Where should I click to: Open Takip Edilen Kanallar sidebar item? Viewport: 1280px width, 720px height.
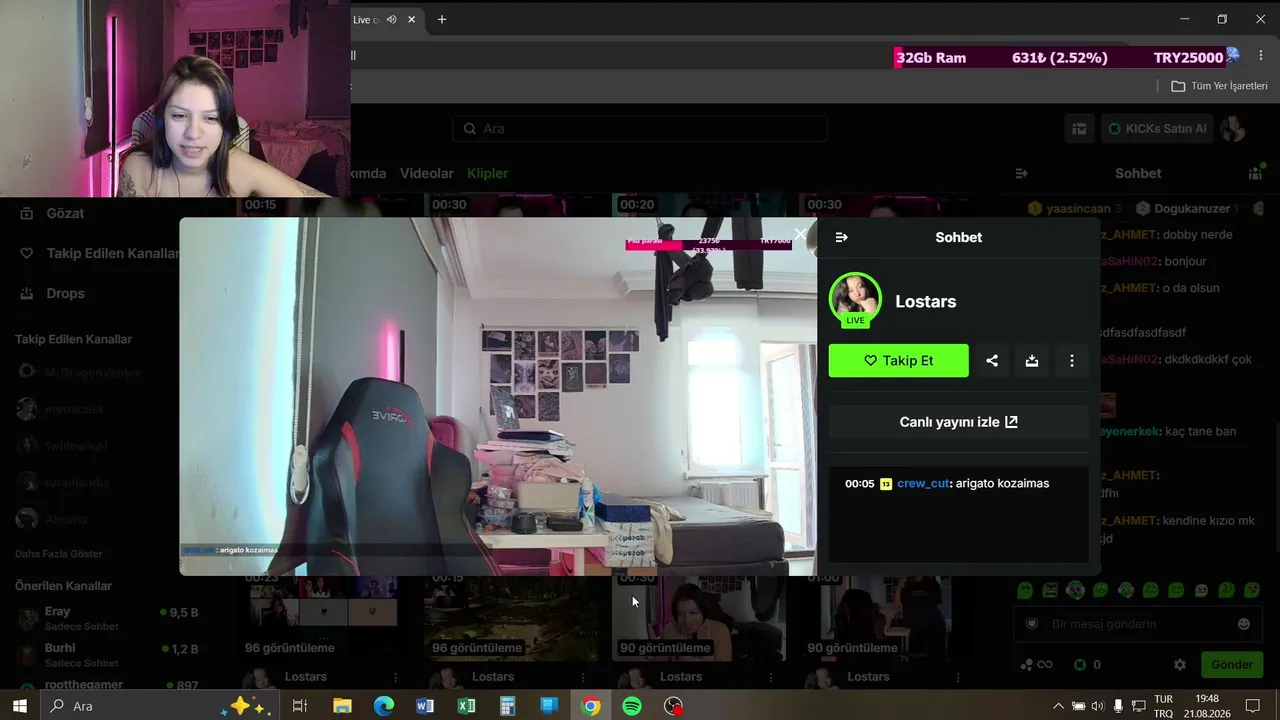[x=100, y=253]
